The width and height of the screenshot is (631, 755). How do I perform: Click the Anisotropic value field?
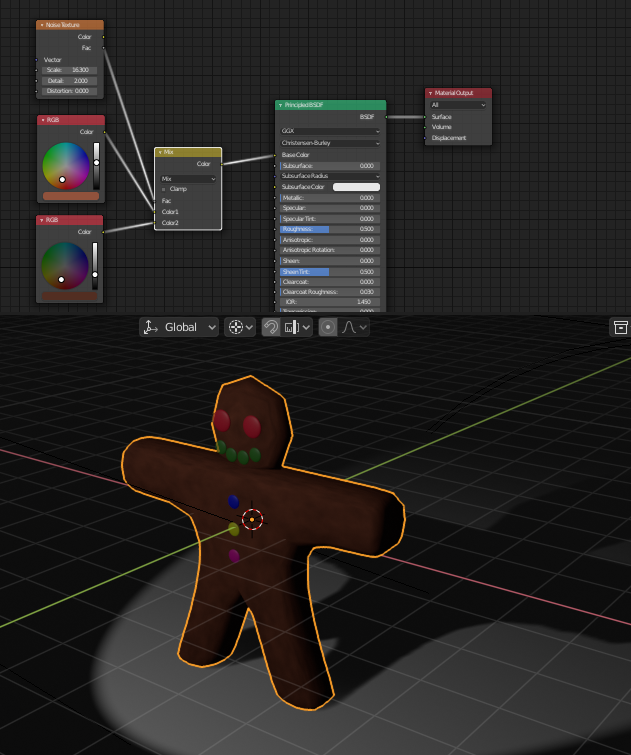[330, 240]
